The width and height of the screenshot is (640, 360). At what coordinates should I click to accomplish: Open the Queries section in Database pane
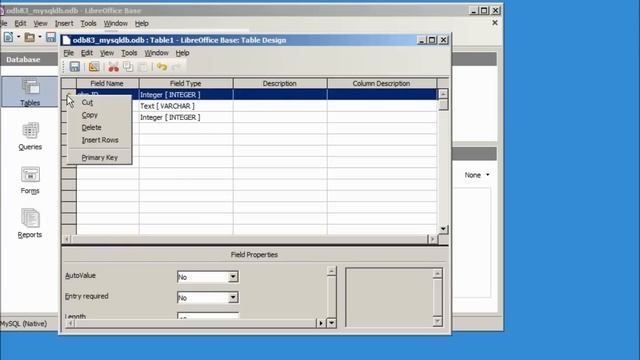click(x=30, y=136)
